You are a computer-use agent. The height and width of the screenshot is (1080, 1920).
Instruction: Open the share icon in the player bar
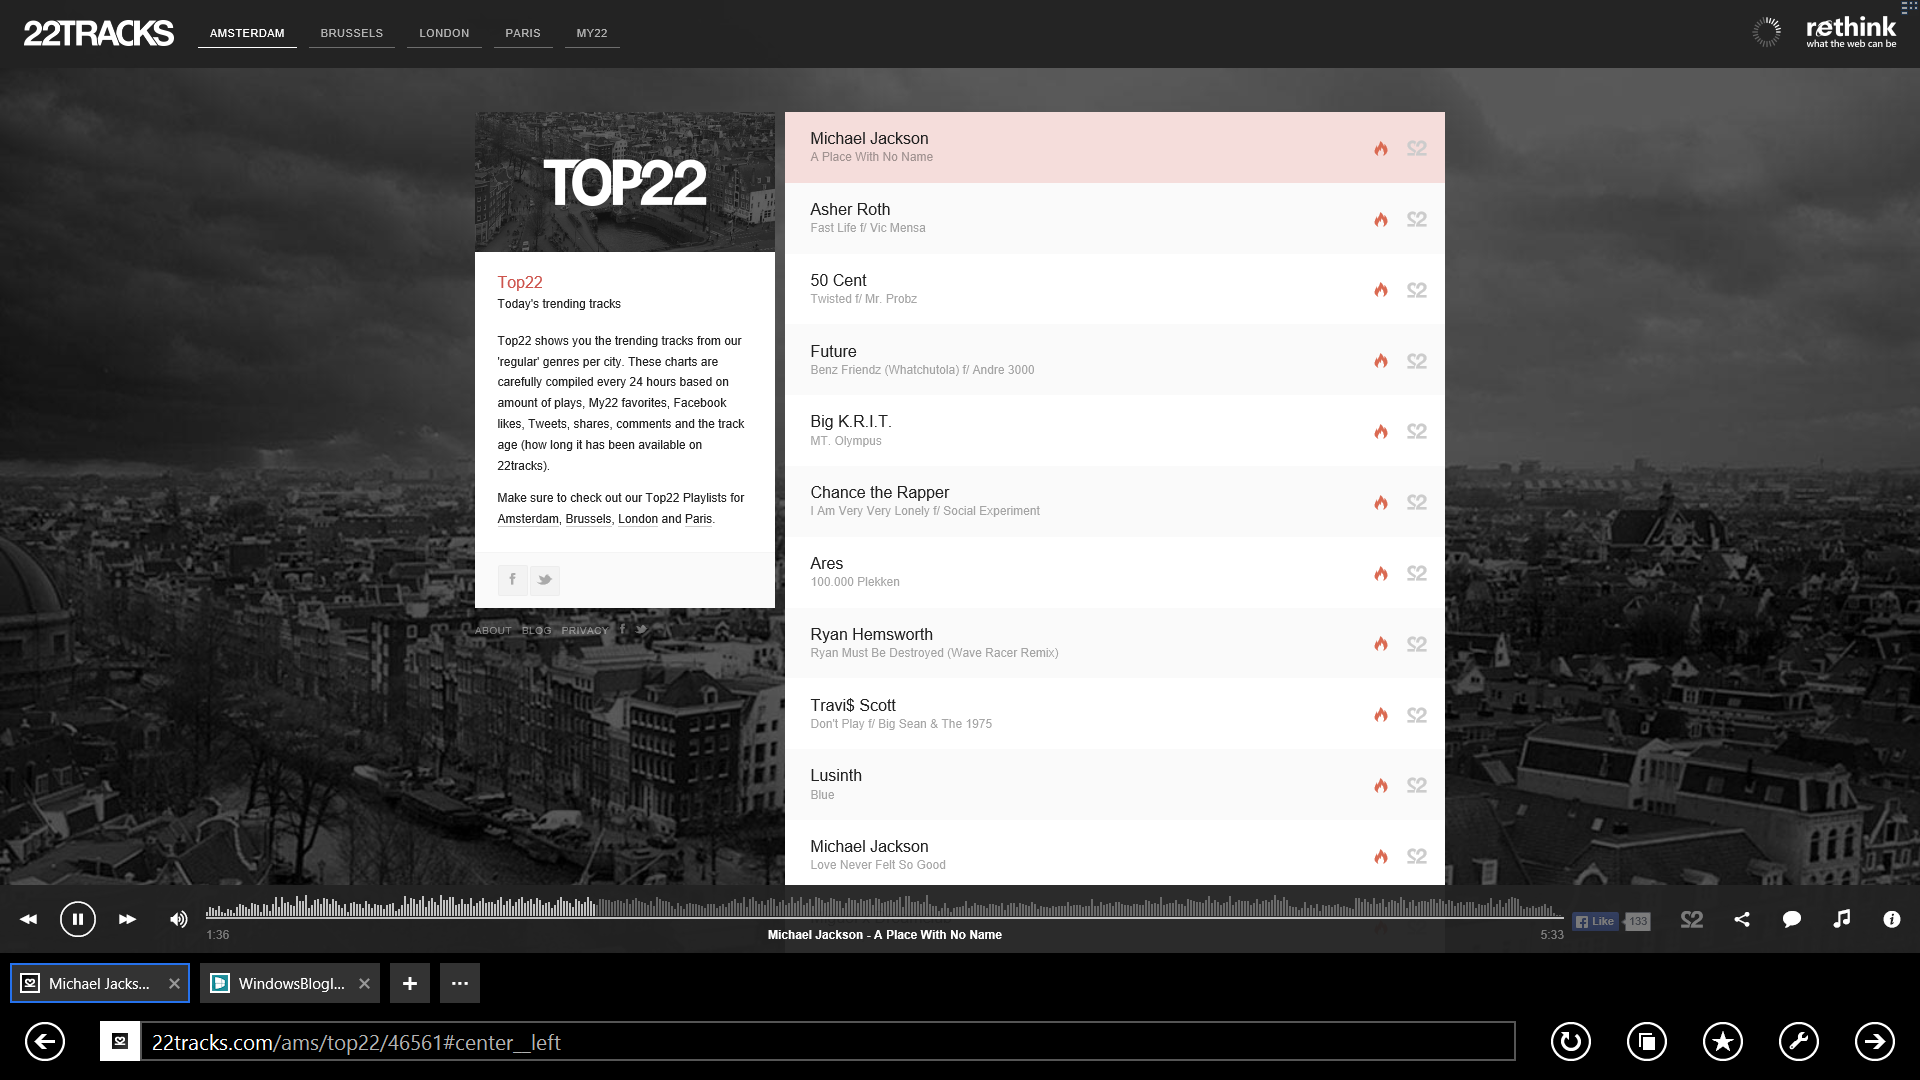(1742, 919)
